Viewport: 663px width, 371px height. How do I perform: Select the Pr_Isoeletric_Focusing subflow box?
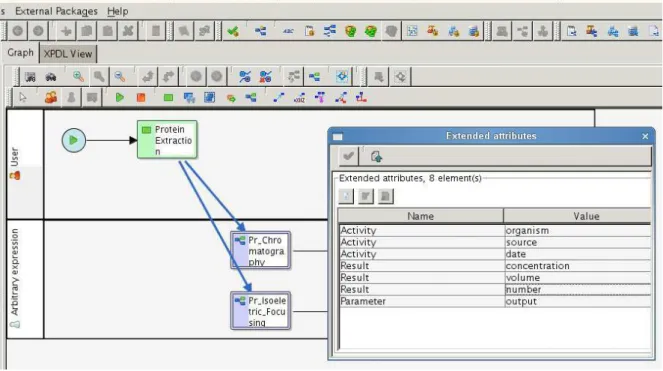260,311
